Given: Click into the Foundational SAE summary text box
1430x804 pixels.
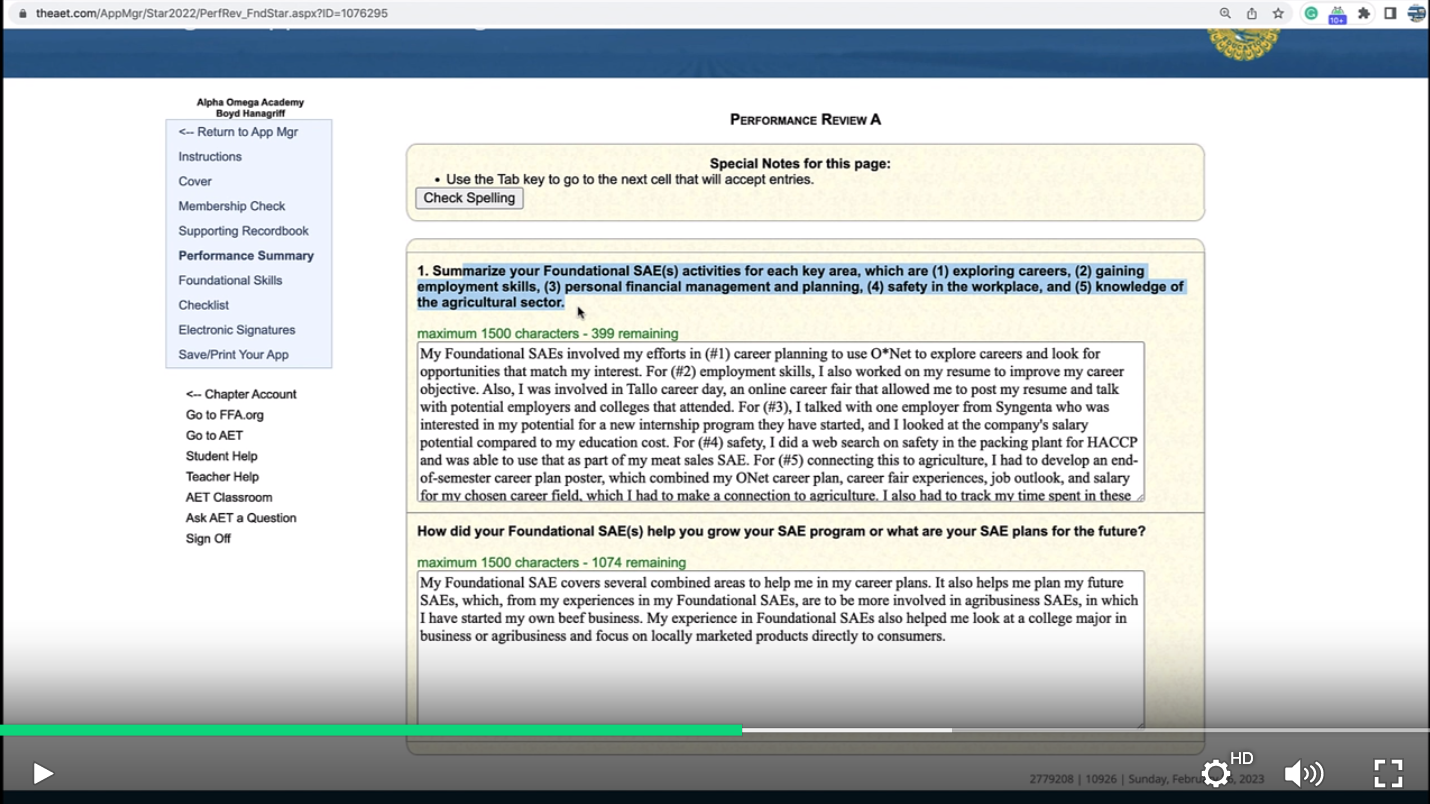Looking at the screenshot, I should pyautogui.click(x=781, y=422).
